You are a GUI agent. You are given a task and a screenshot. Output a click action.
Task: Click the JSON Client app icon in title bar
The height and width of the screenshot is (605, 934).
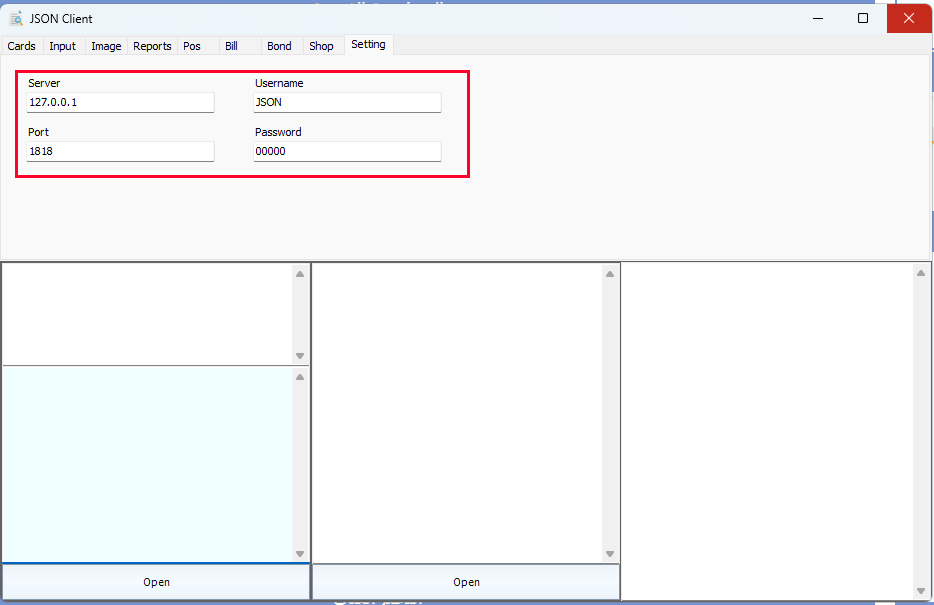coord(16,18)
